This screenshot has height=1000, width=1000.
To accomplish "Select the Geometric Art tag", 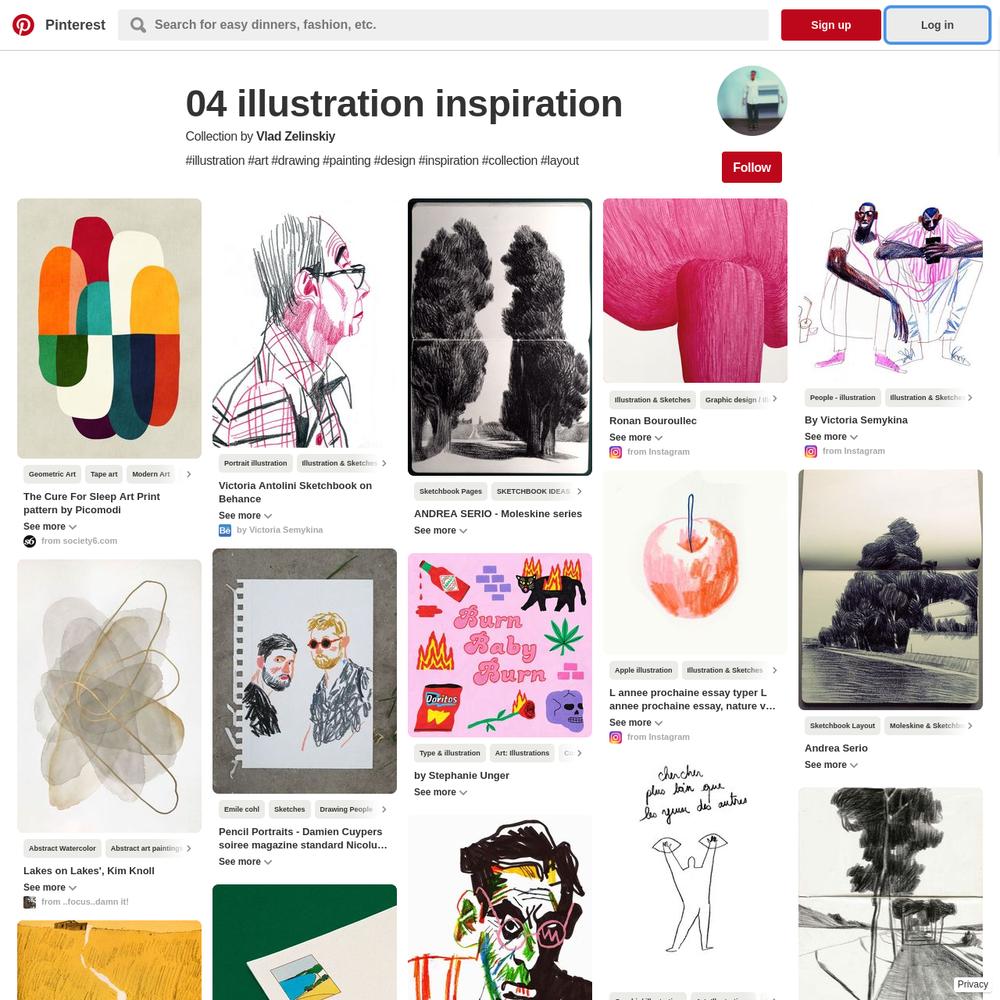I will tap(52, 474).
